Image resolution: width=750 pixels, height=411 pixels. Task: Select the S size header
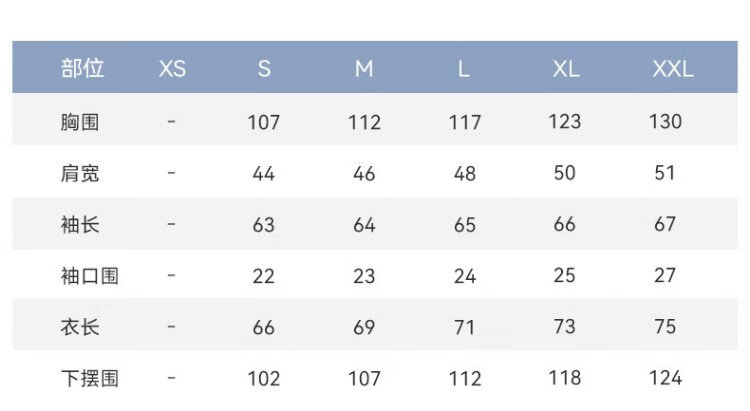(x=264, y=69)
